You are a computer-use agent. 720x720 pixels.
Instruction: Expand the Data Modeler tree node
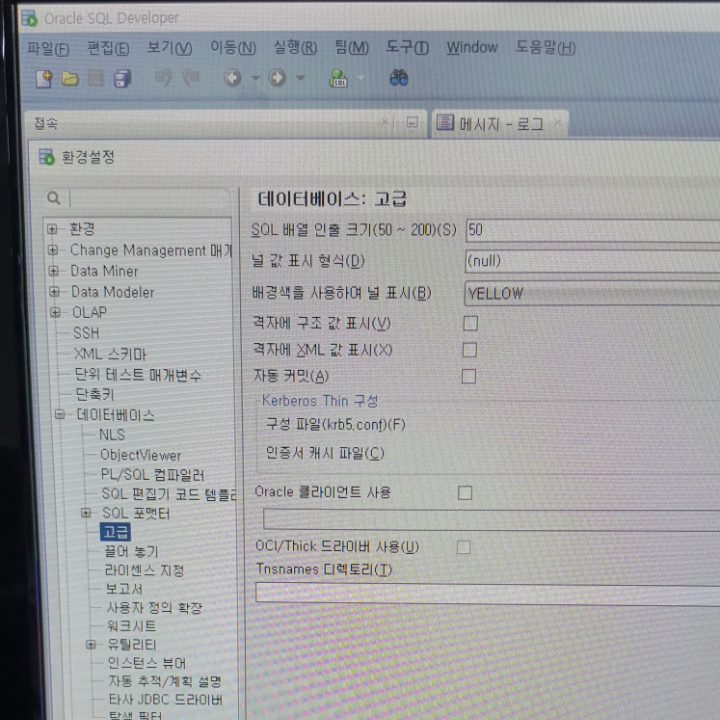tap(54, 292)
